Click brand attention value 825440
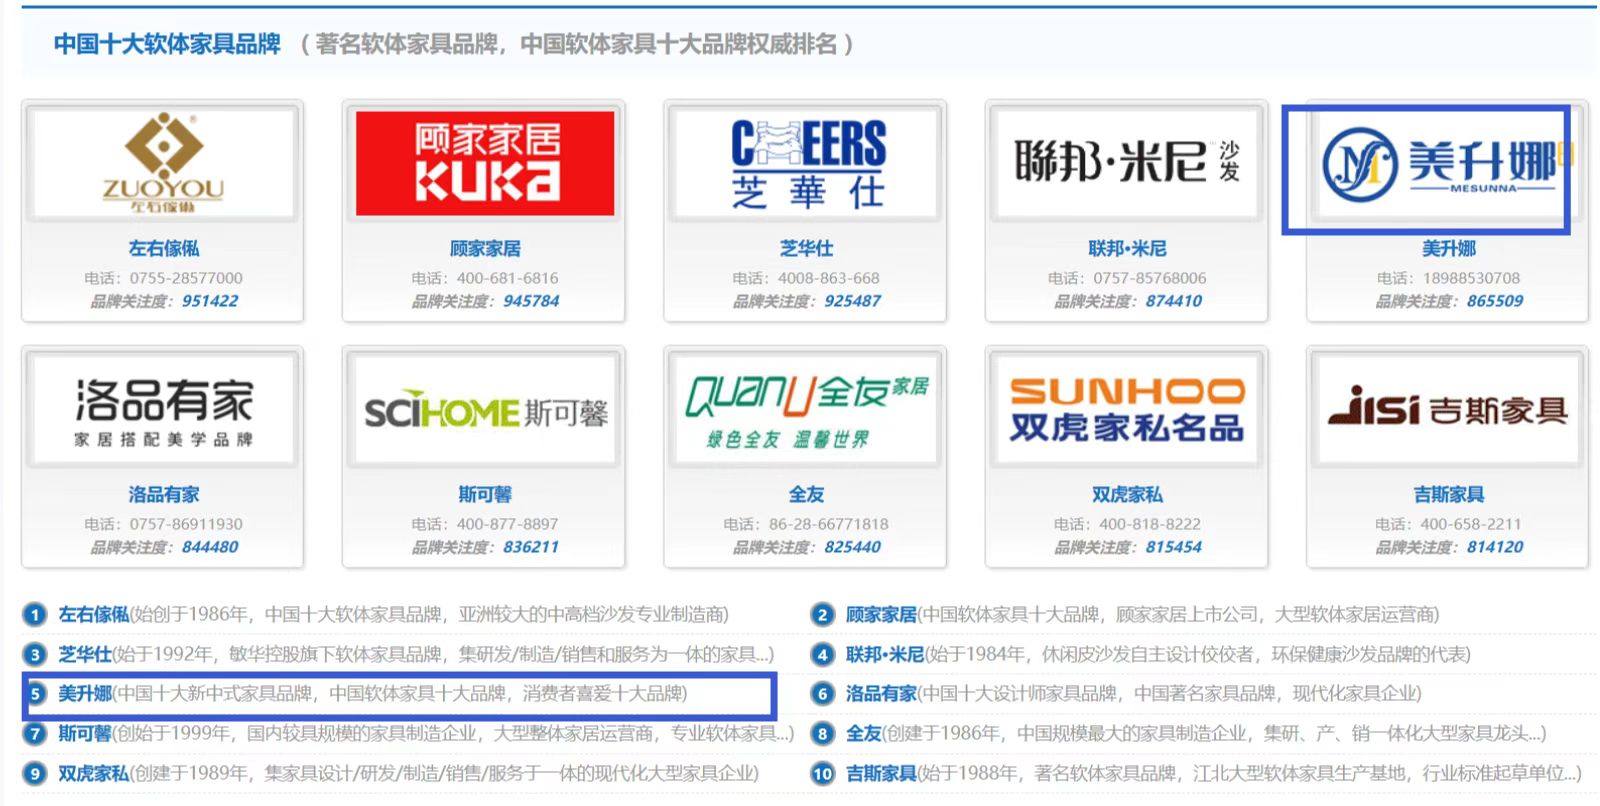Screen dimensions: 1600x806 coord(853,547)
